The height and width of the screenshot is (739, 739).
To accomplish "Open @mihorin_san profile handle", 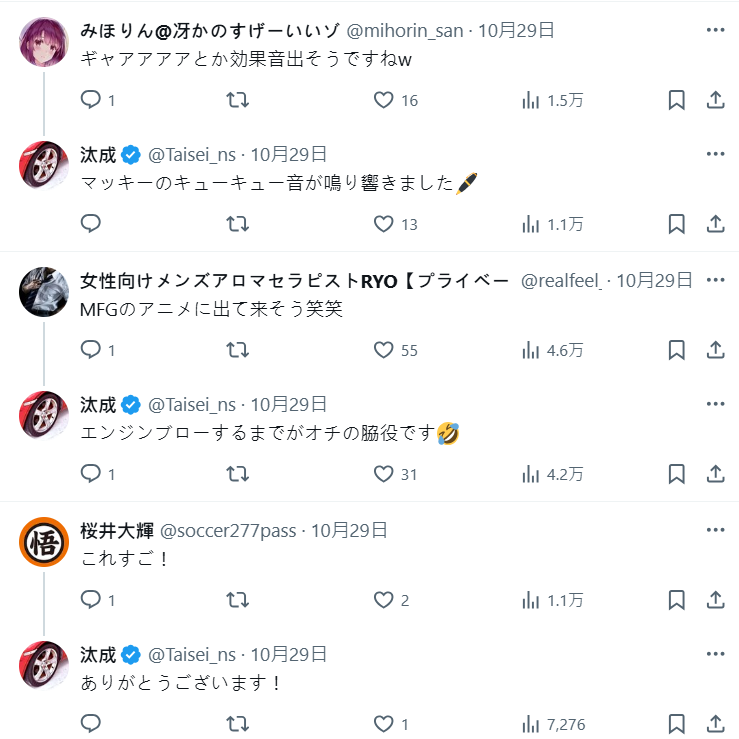I will click(x=405, y=30).
